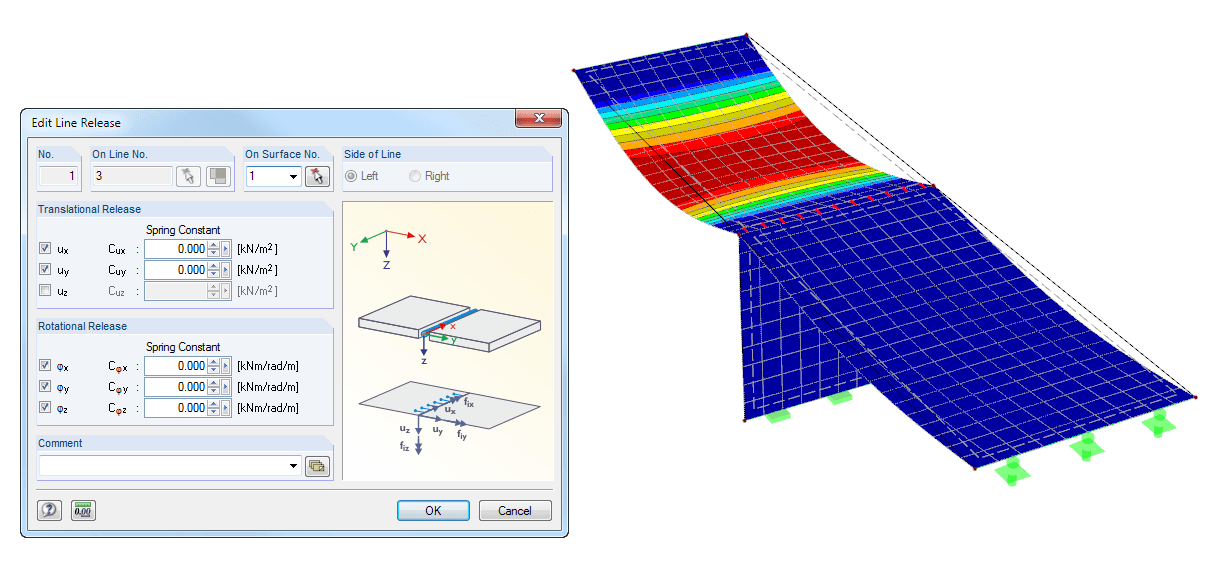Click the Cφz spin arrows
This screenshot has height=569, width=1219.
pyautogui.click(x=213, y=408)
